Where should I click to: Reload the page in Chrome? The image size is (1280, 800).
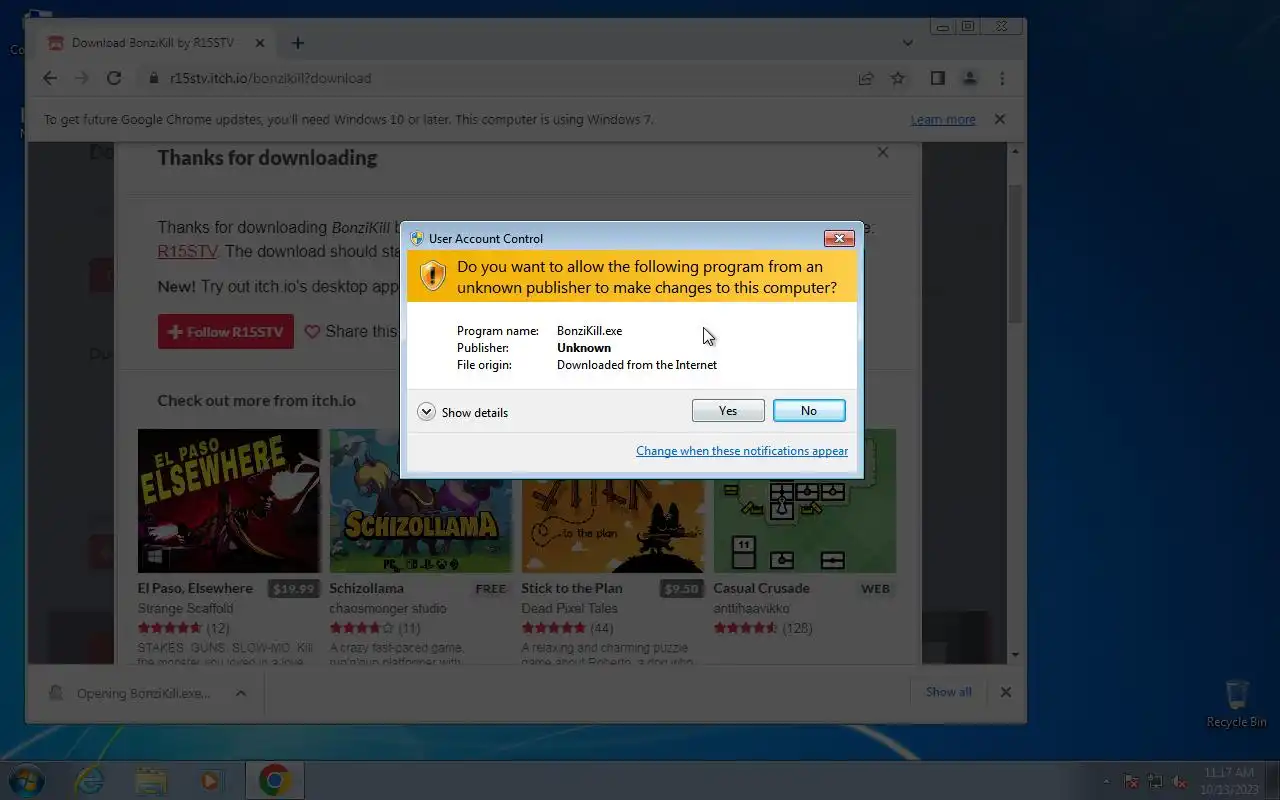click(114, 78)
